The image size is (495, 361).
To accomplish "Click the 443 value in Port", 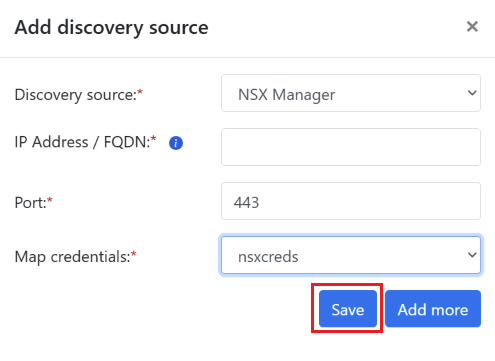I will click(x=246, y=202).
